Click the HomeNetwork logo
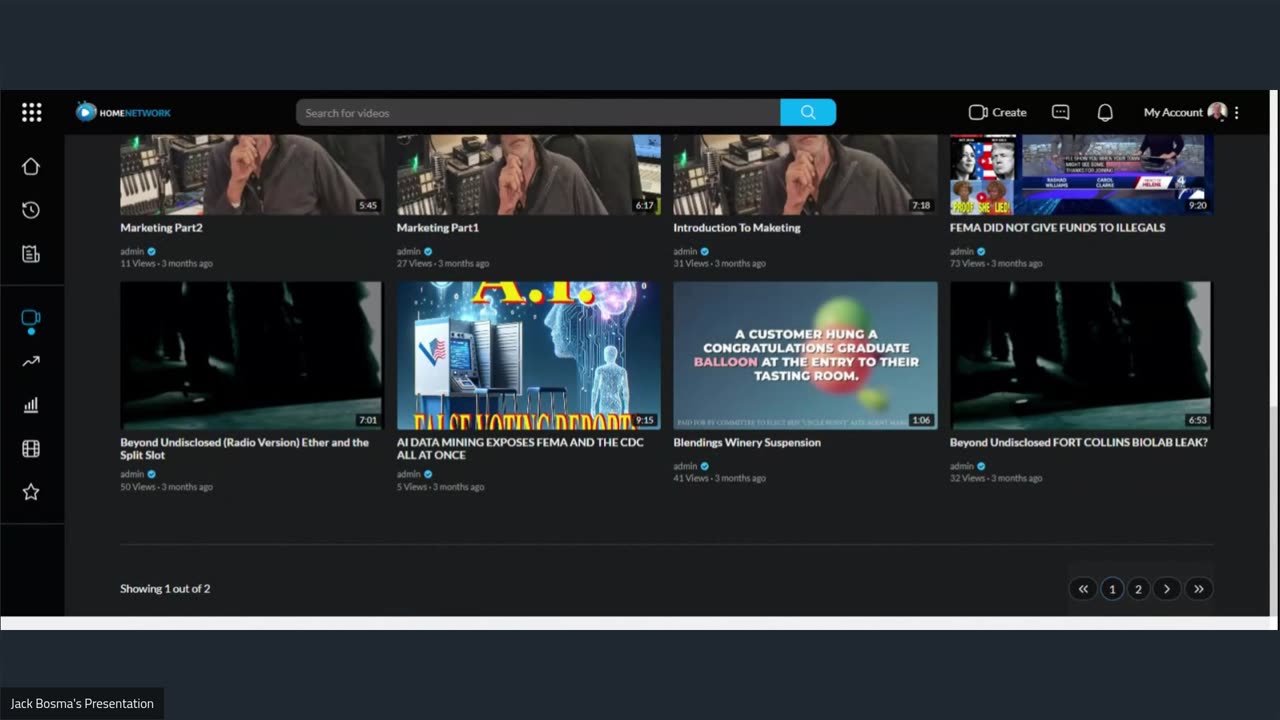 coord(124,112)
